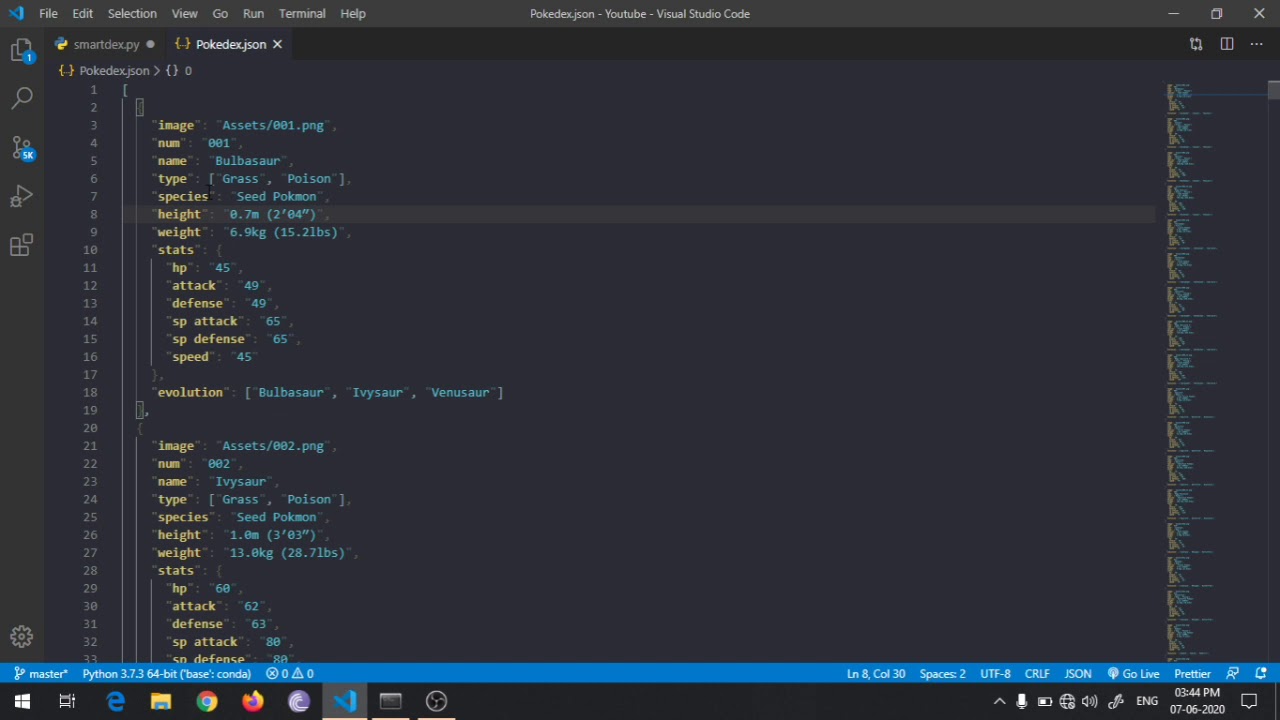This screenshot has width=1280, height=720.
Task: Open Firefox from taskbar
Action: click(x=253, y=701)
